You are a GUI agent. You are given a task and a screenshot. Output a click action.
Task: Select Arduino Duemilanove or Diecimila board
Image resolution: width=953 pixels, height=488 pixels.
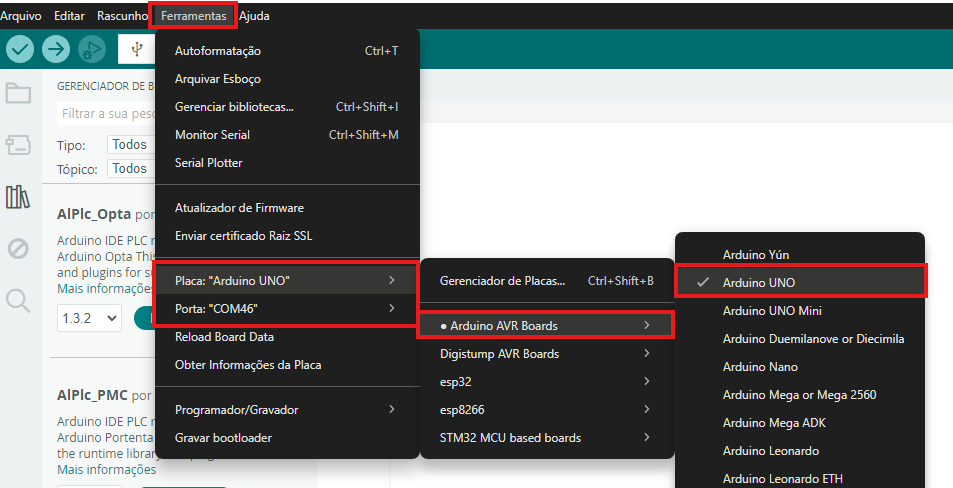click(x=800, y=339)
